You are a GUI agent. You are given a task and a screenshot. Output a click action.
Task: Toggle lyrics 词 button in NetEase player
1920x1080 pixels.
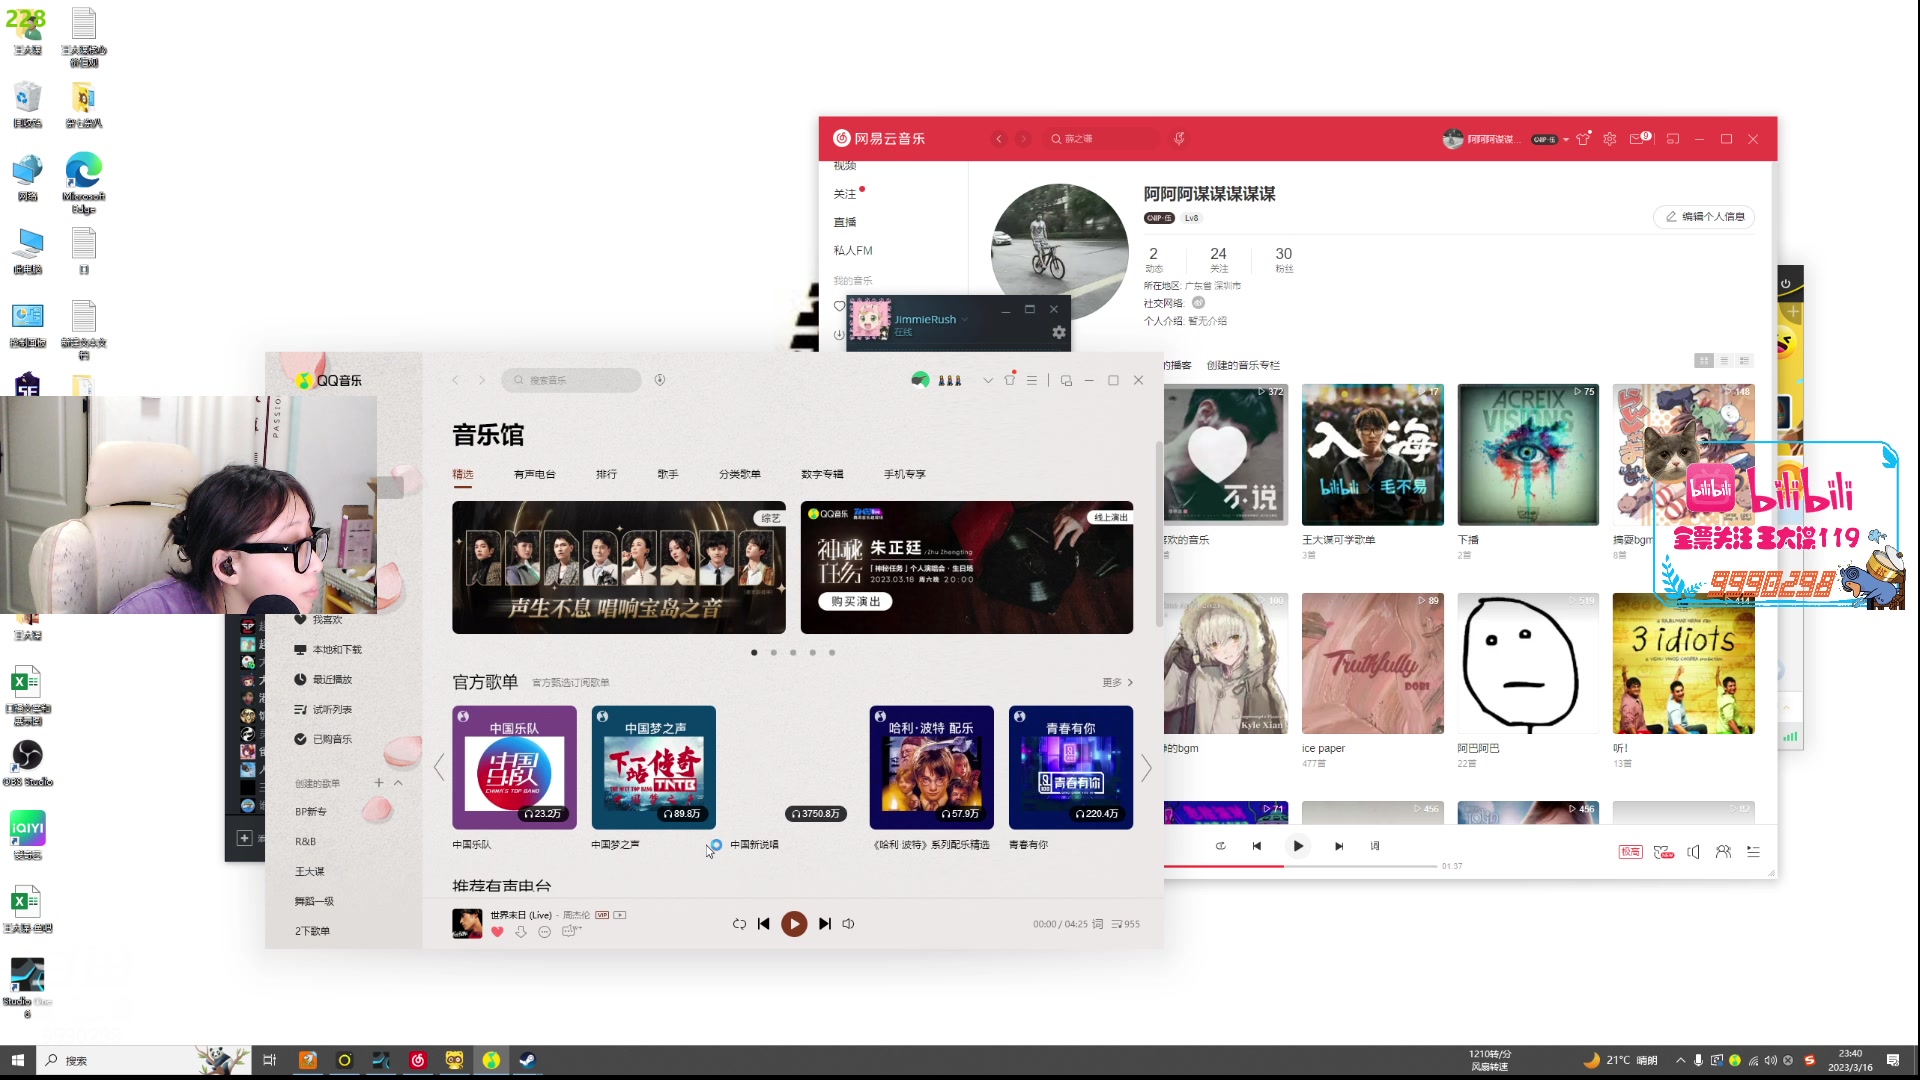tap(1375, 846)
